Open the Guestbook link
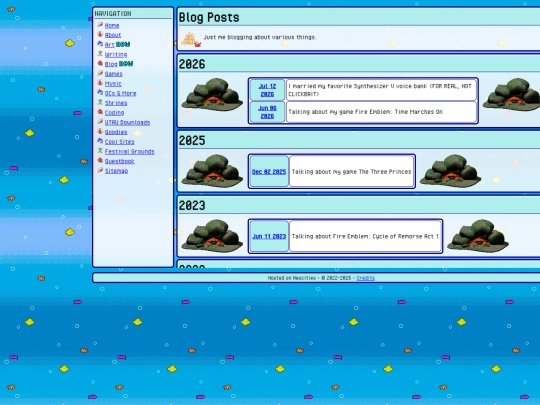 tap(119, 161)
